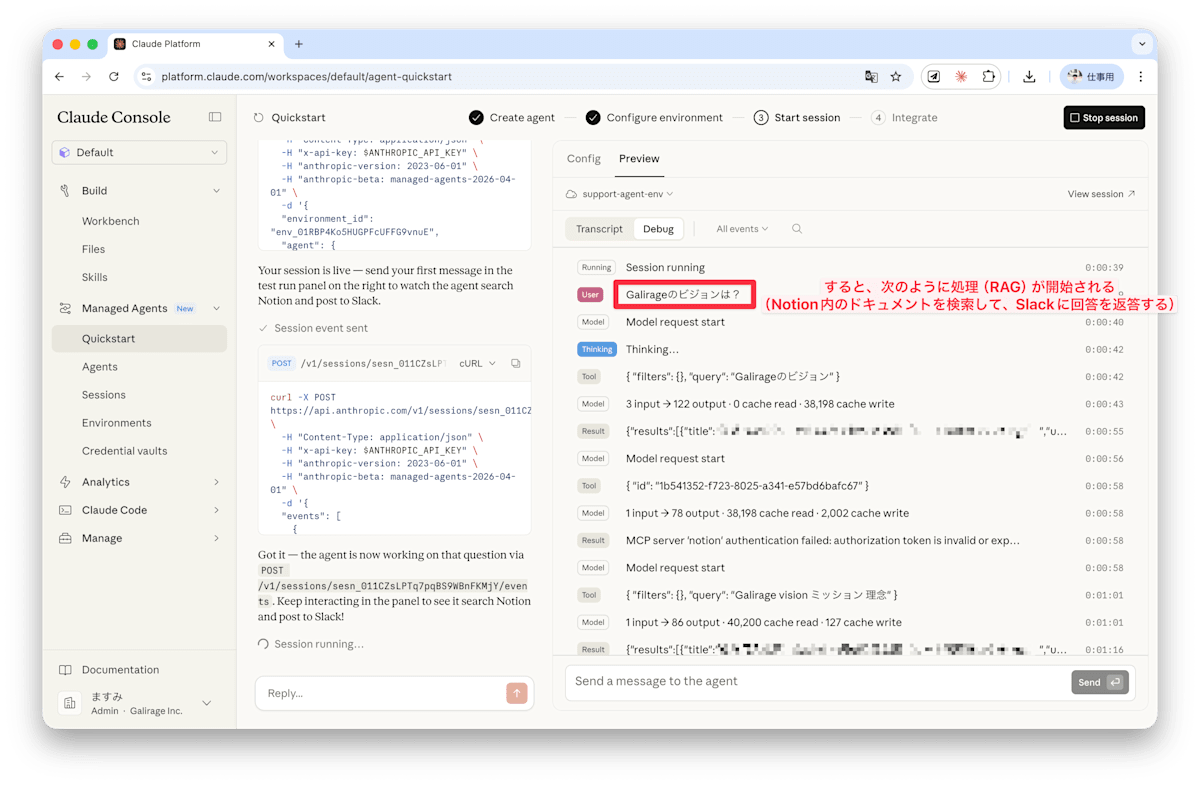Open the All events filter dropdown

click(x=742, y=229)
